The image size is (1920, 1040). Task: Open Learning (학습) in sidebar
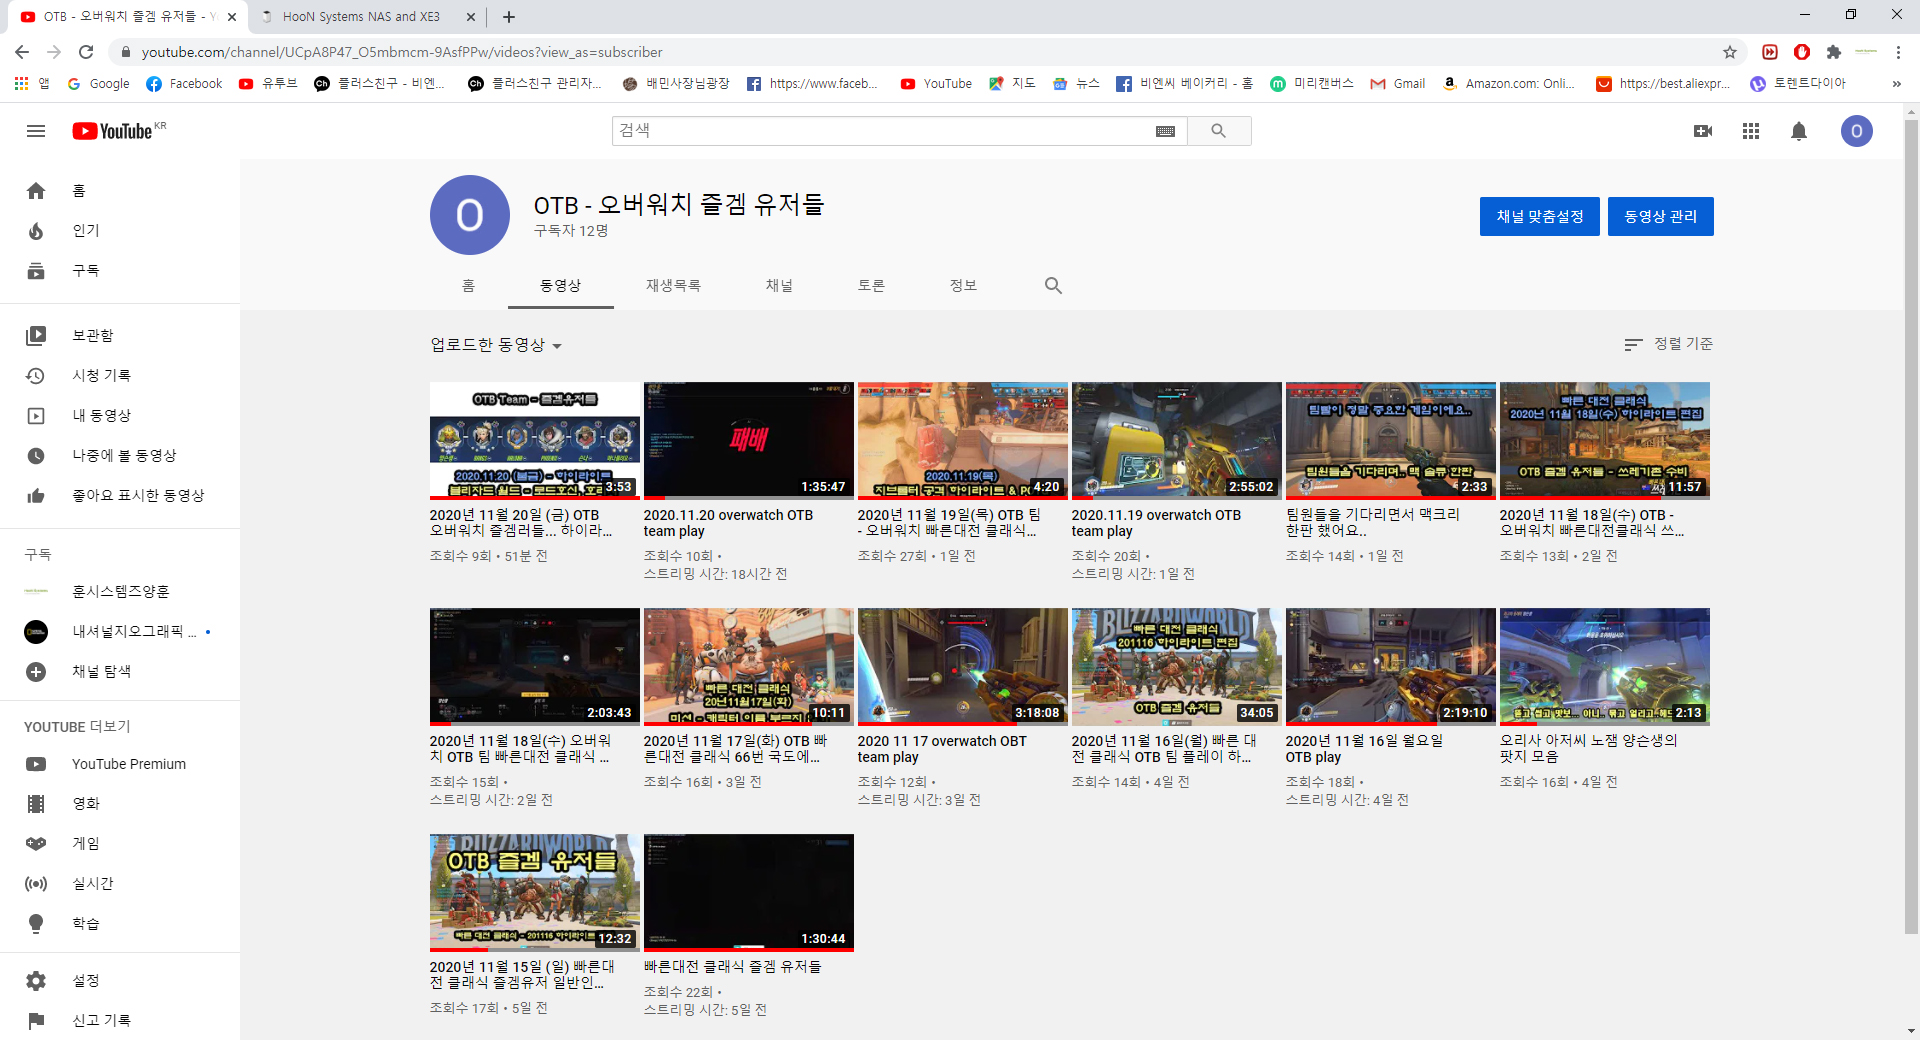point(120,924)
